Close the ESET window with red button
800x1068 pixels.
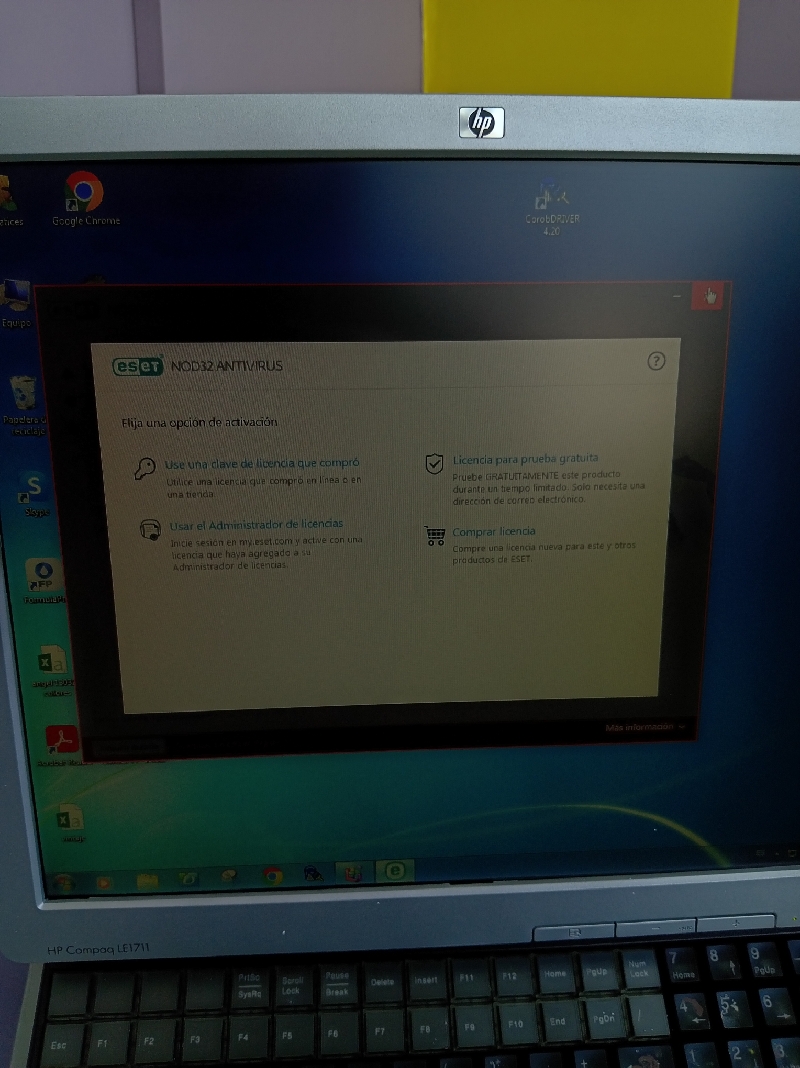709,296
